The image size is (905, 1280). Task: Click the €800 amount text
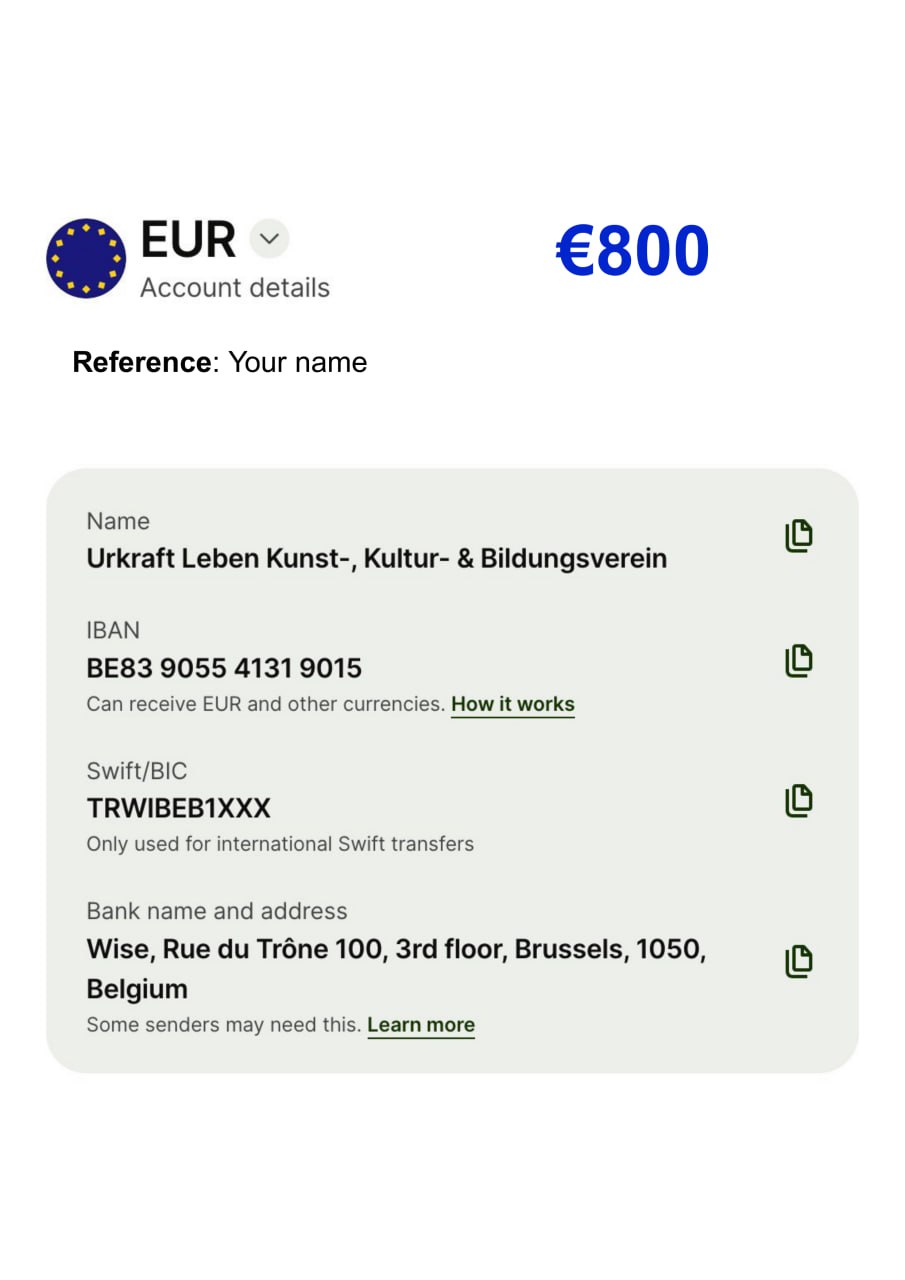(x=632, y=251)
